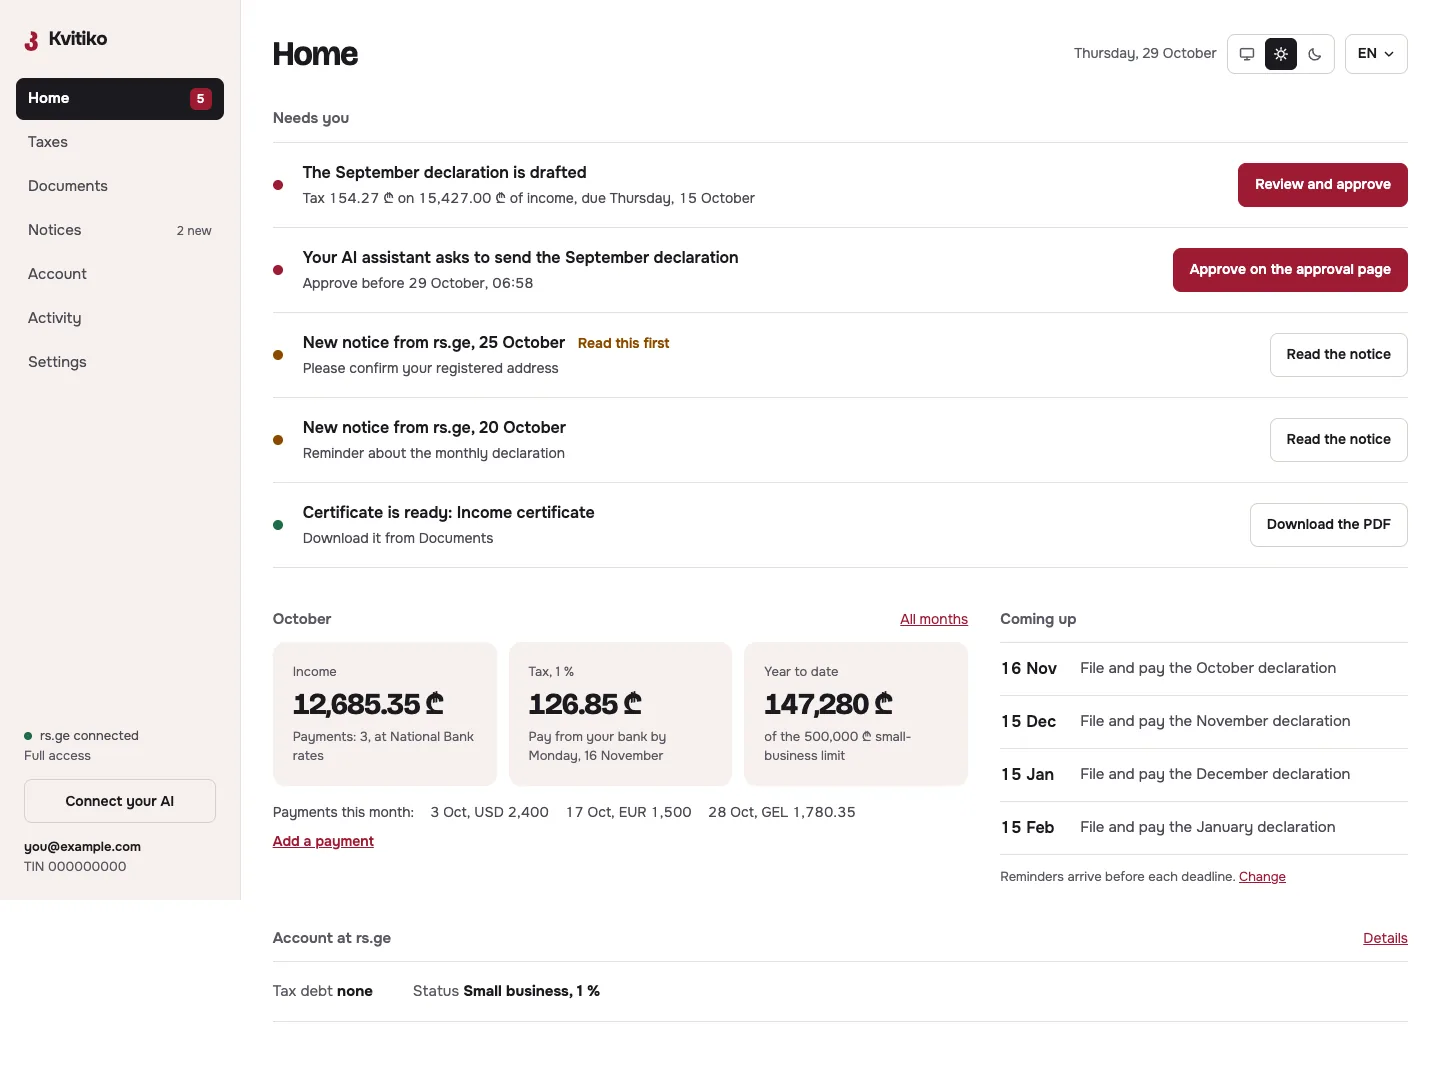Click the rs.ge connected status
The height and width of the screenshot is (1070, 1440).
click(x=82, y=736)
